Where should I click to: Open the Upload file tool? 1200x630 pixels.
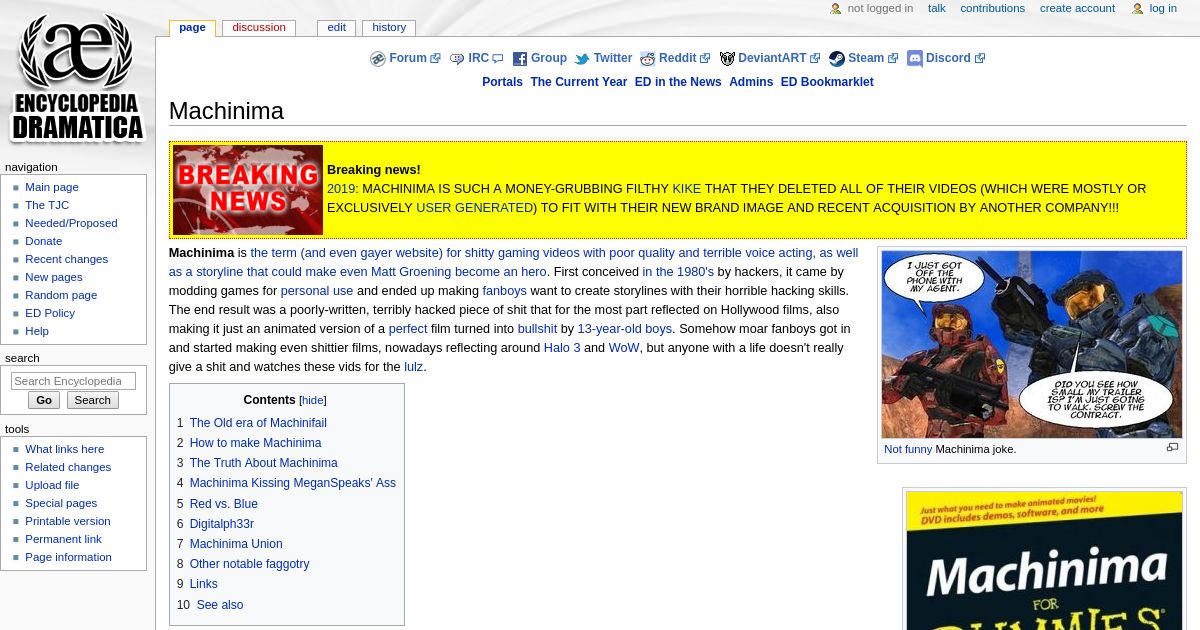pos(52,485)
